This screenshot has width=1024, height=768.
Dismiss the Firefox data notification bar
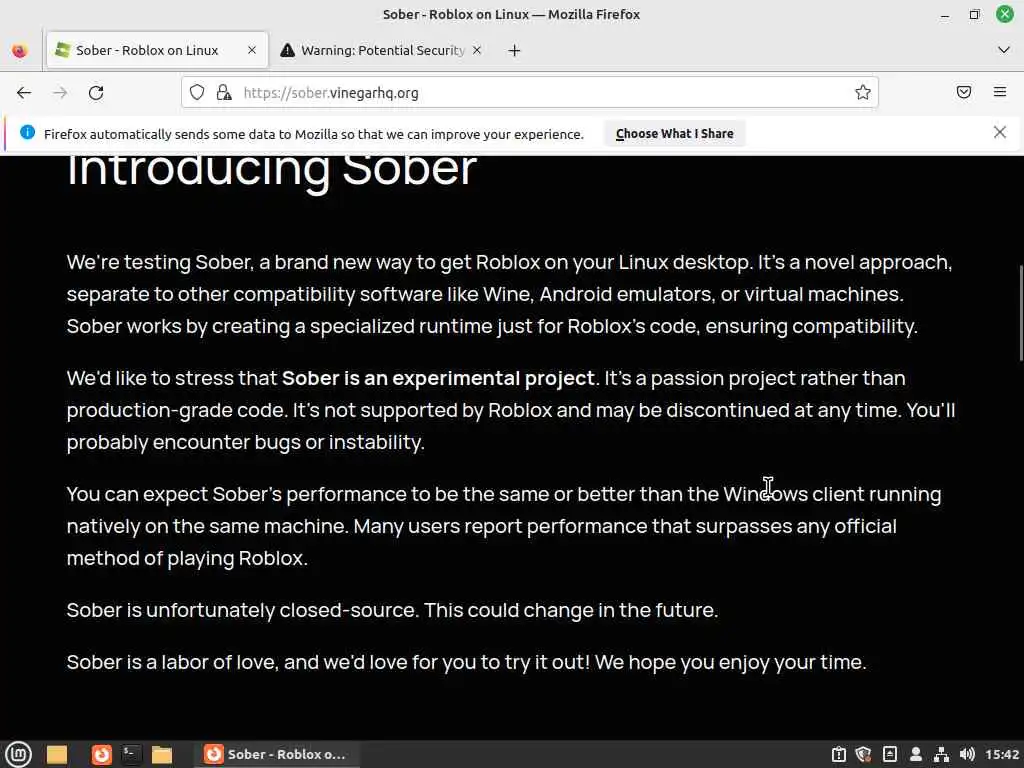(x=1000, y=133)
